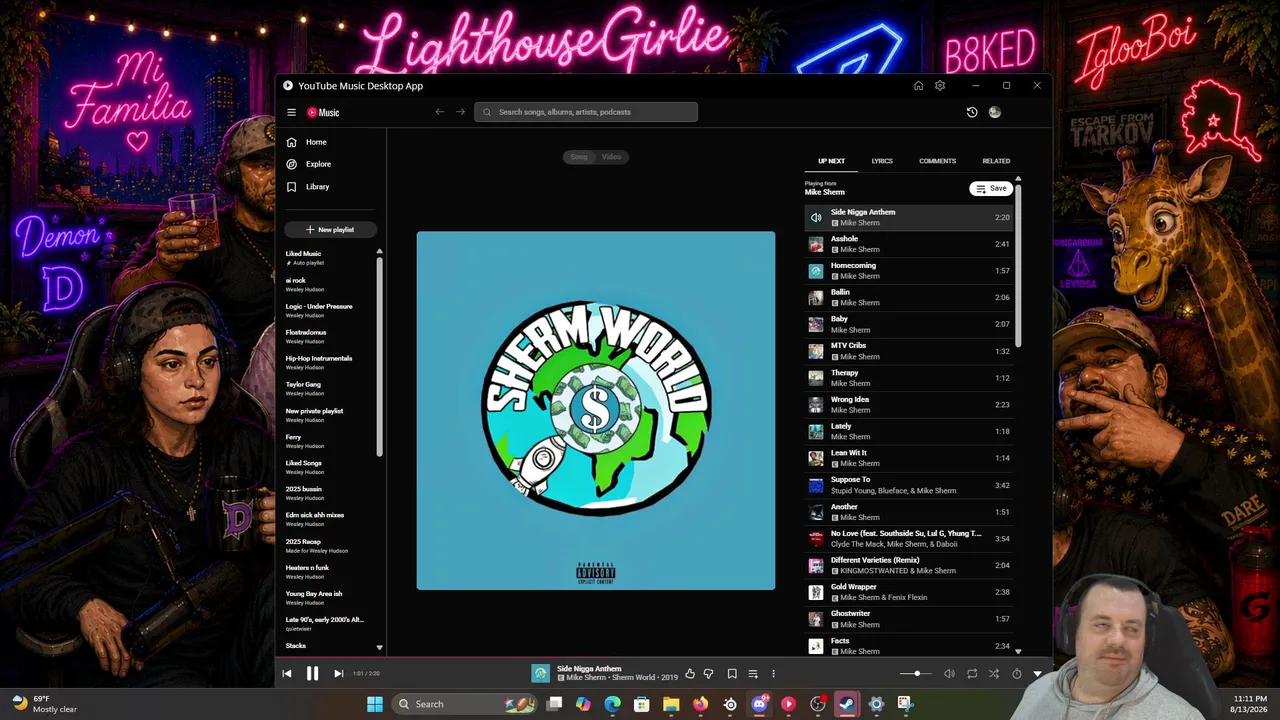Click the title bar home icon

click(x=918, y=86)
